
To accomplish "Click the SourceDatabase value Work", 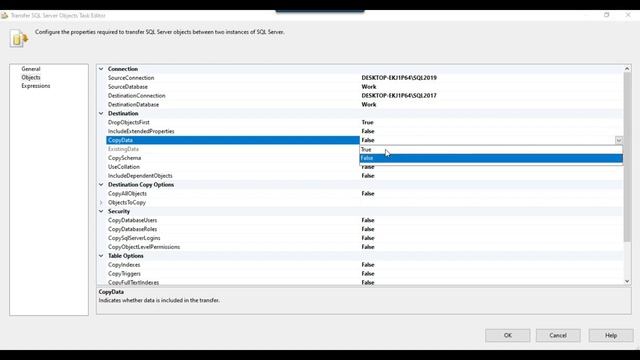I will (x=369, y=87).
